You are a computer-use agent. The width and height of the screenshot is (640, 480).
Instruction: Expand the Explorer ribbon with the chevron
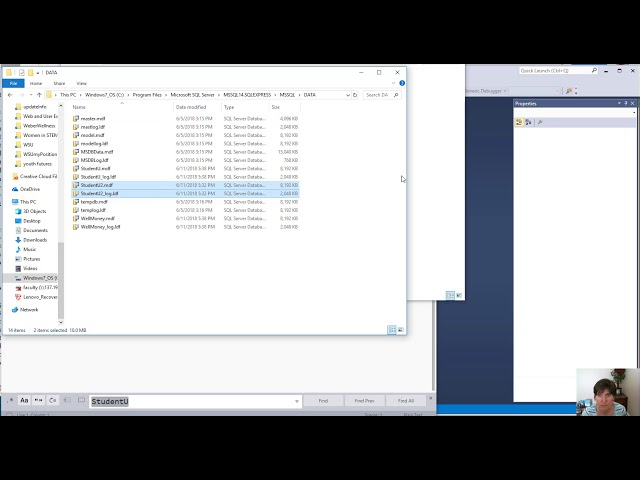pyautogui.click(x=393, y=83)
